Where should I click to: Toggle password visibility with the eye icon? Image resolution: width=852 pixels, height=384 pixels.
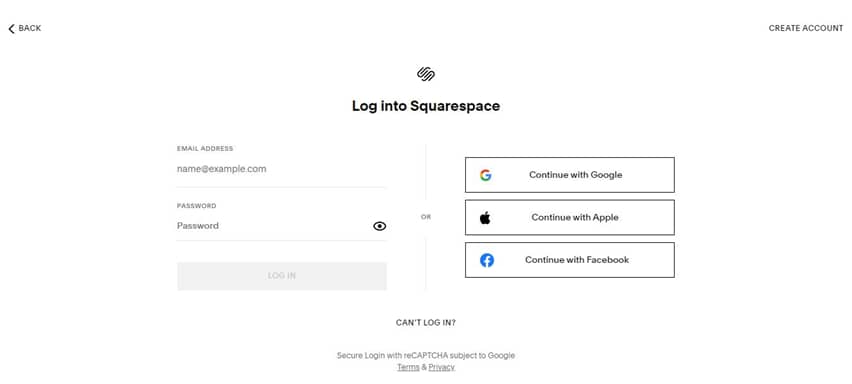380,226
